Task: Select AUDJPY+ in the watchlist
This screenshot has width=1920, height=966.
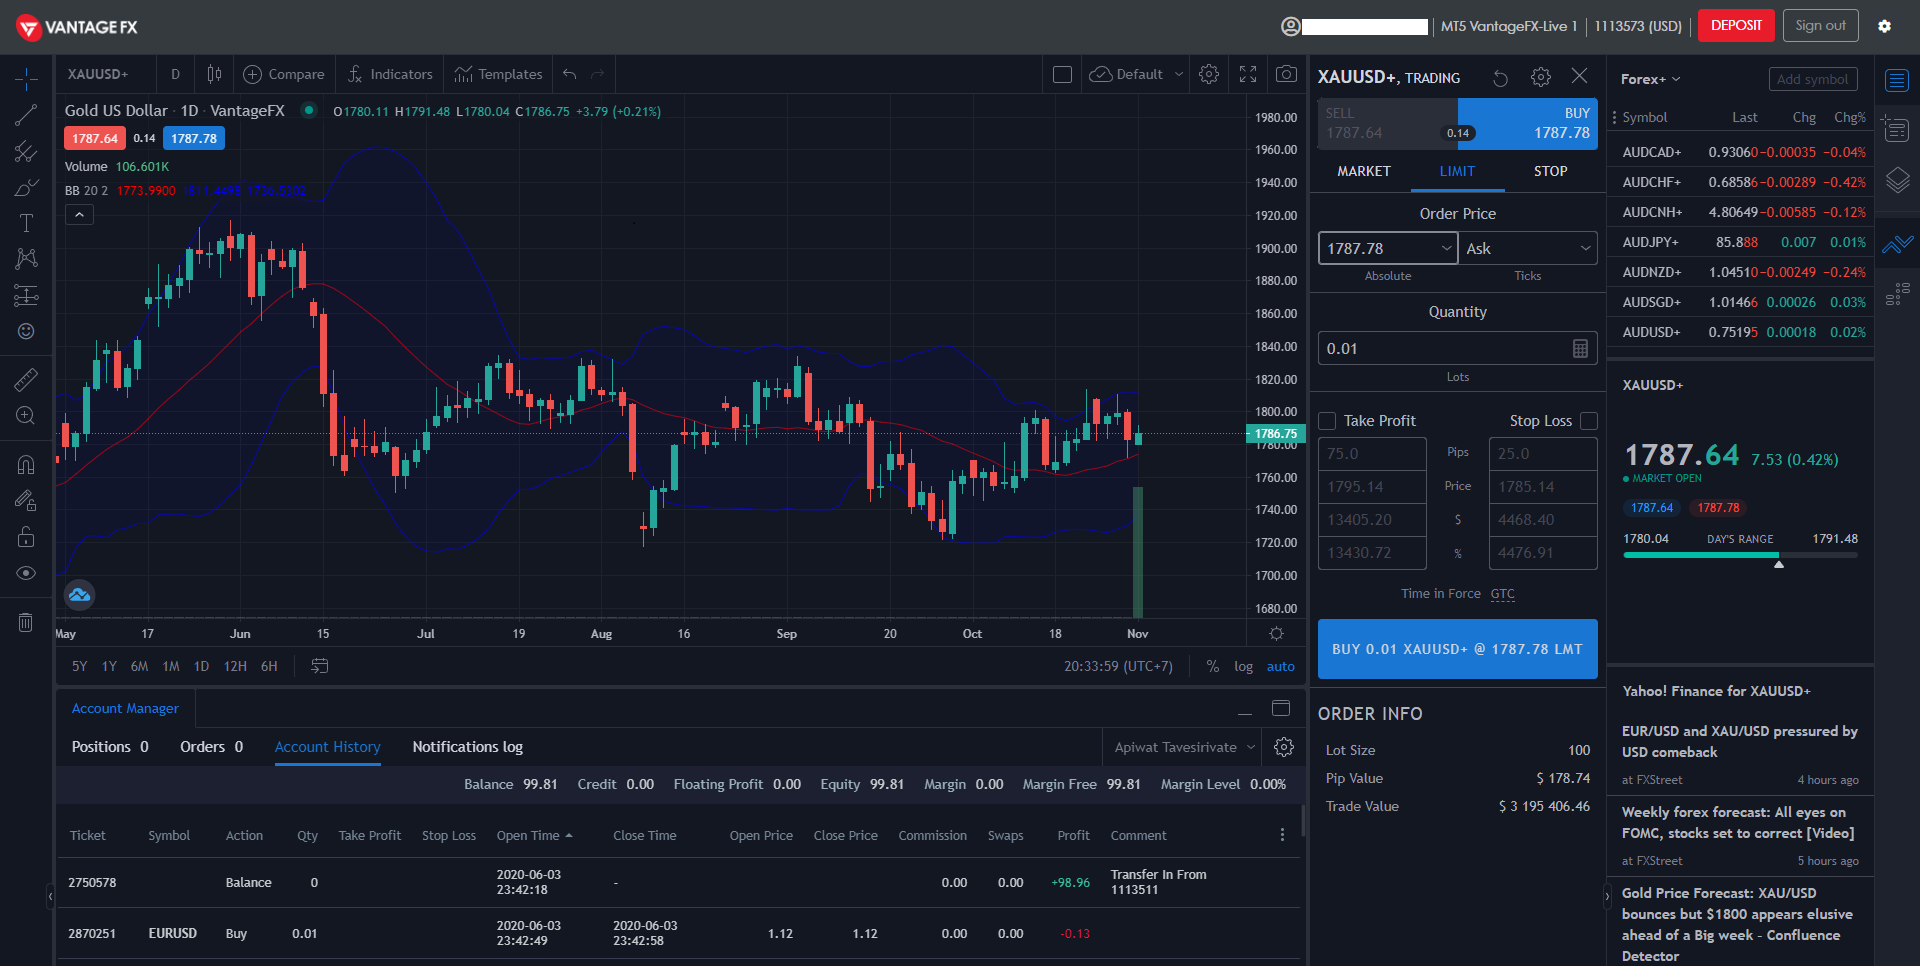Action: click(x=1741, y=242)
